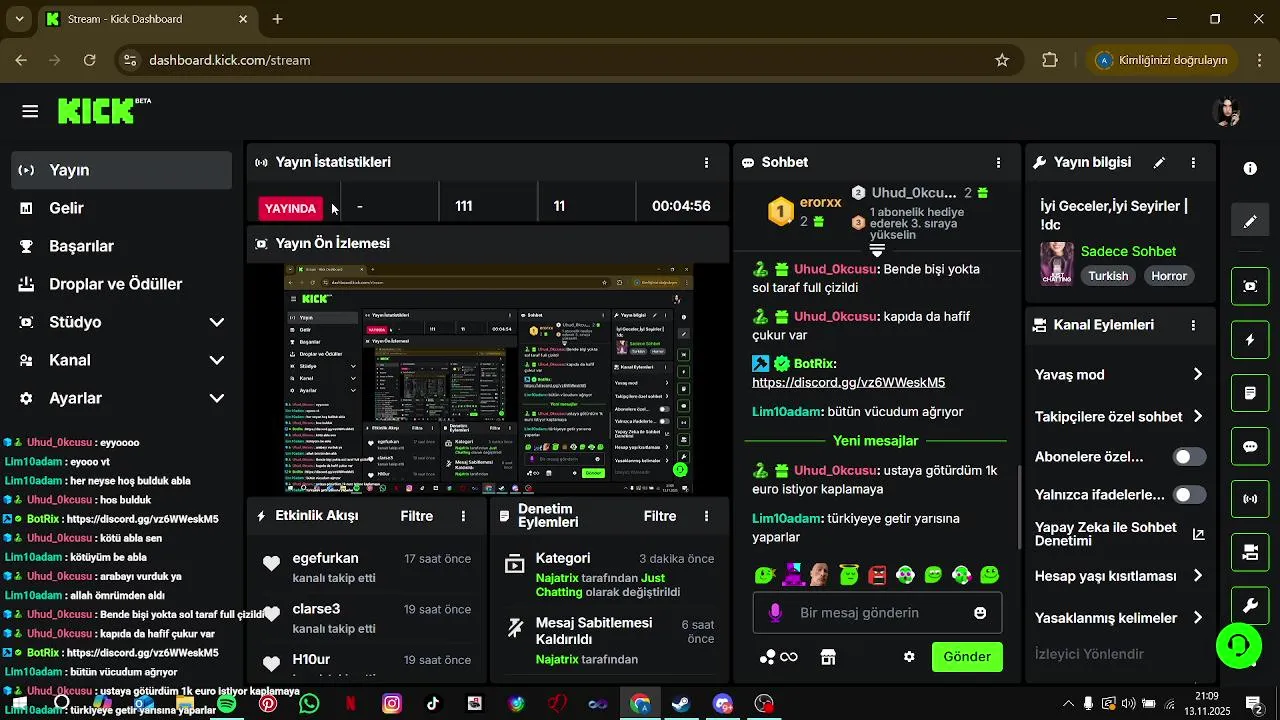Open Yayın bilgisi three-dot menu
This screenshot has width=1280, height=720.
pos(1193,162)
